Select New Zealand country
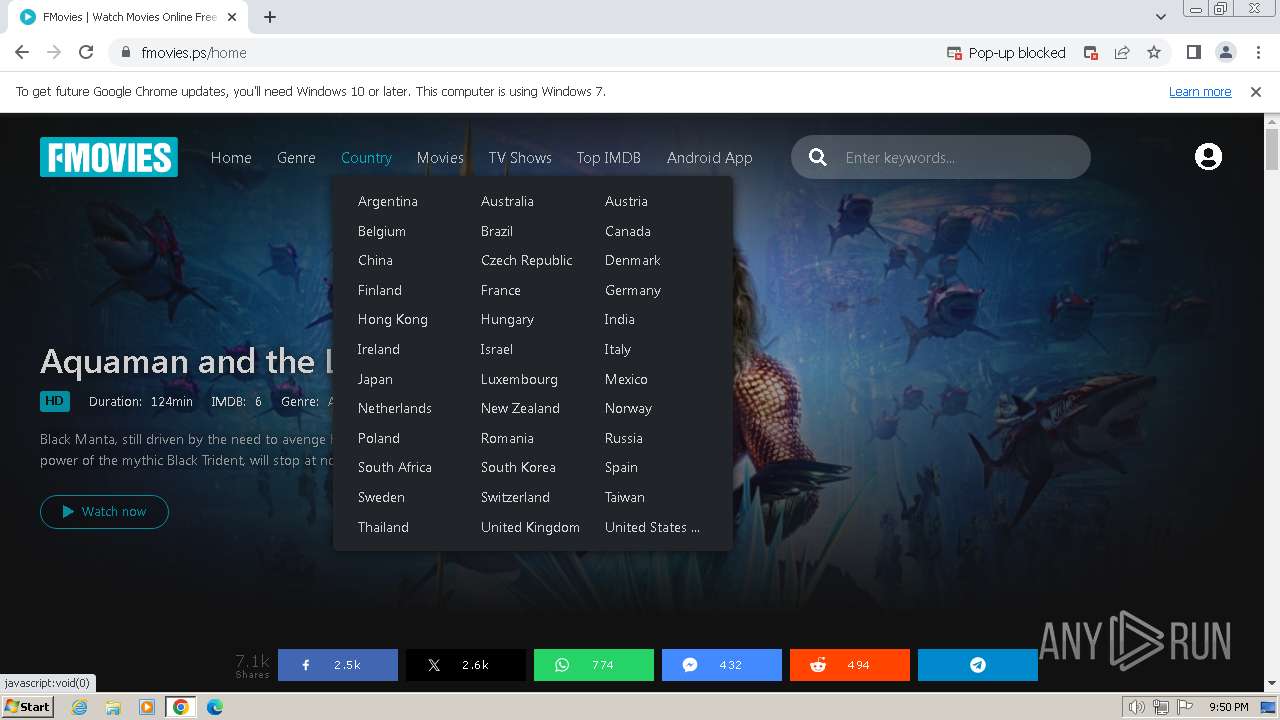 pos(520,408)
